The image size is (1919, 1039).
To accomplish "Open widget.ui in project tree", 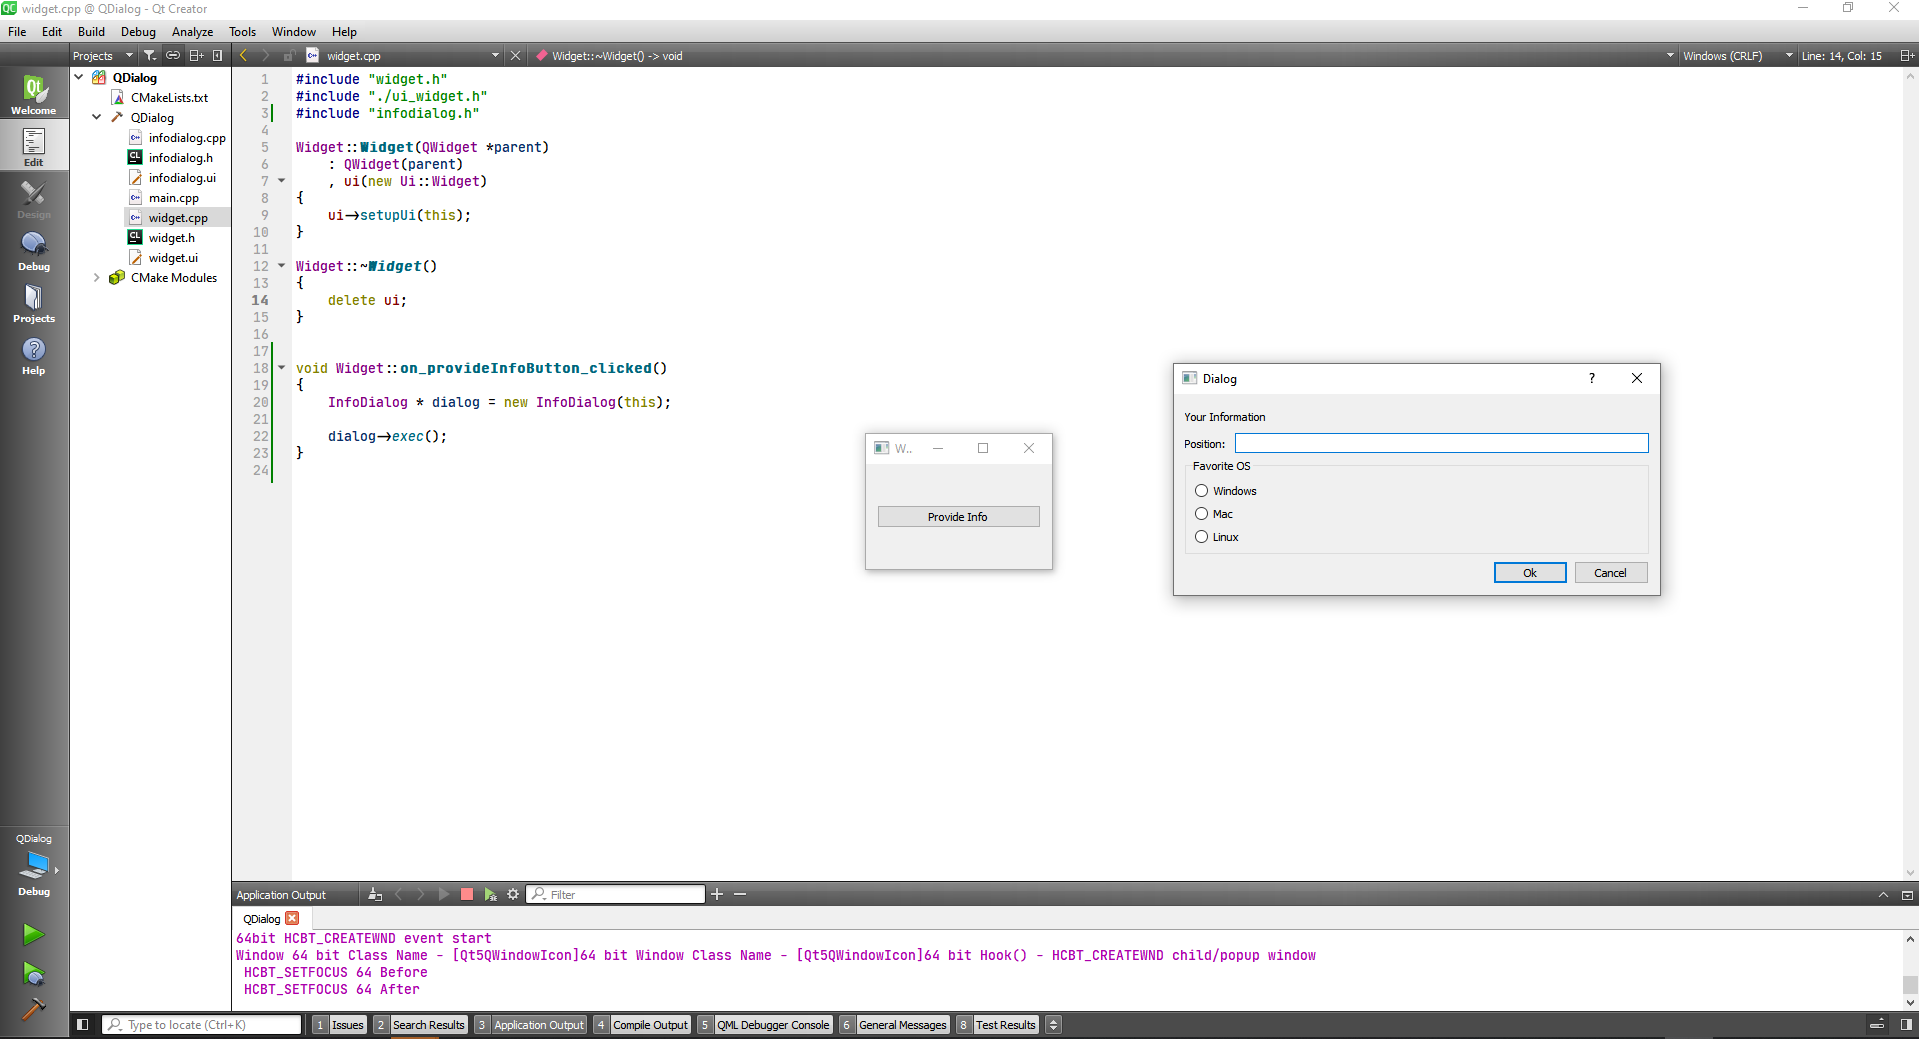I will click(x=173, y=257).
